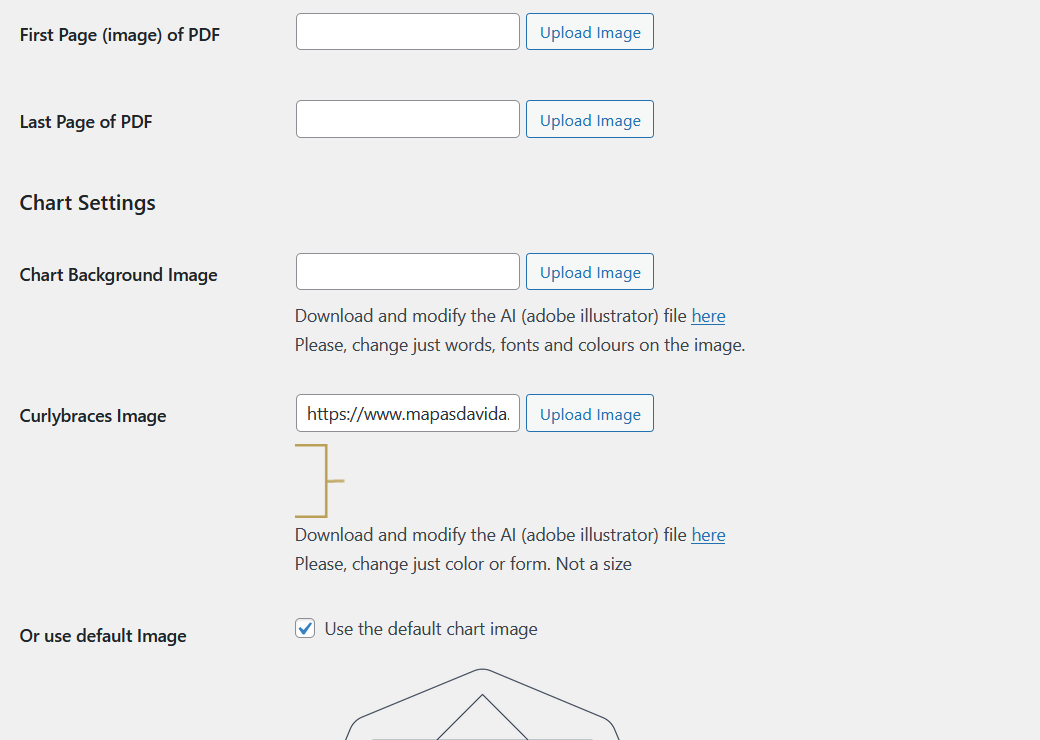Click the Last Page of PDF label
The width and height of the screenshot is (1040, 740).
point(86,121)
